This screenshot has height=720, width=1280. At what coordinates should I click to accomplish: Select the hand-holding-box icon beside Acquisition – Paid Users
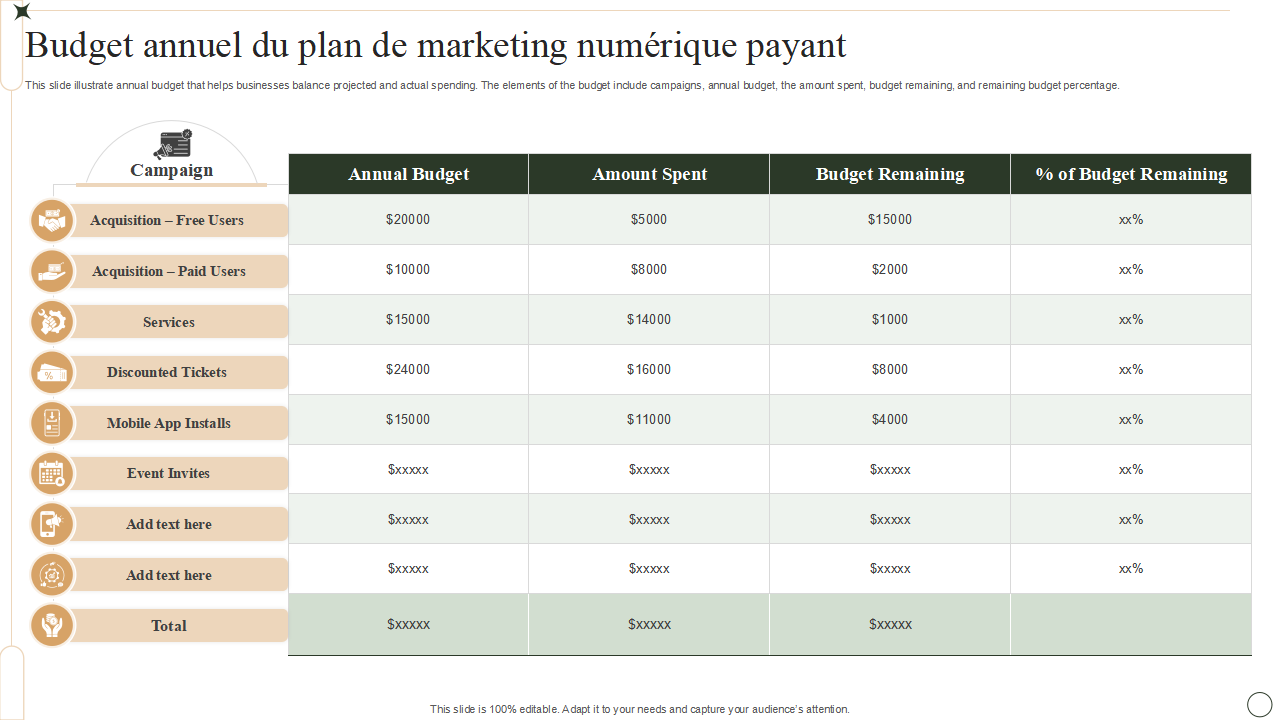pyautogui.click(x=52, y=271)
